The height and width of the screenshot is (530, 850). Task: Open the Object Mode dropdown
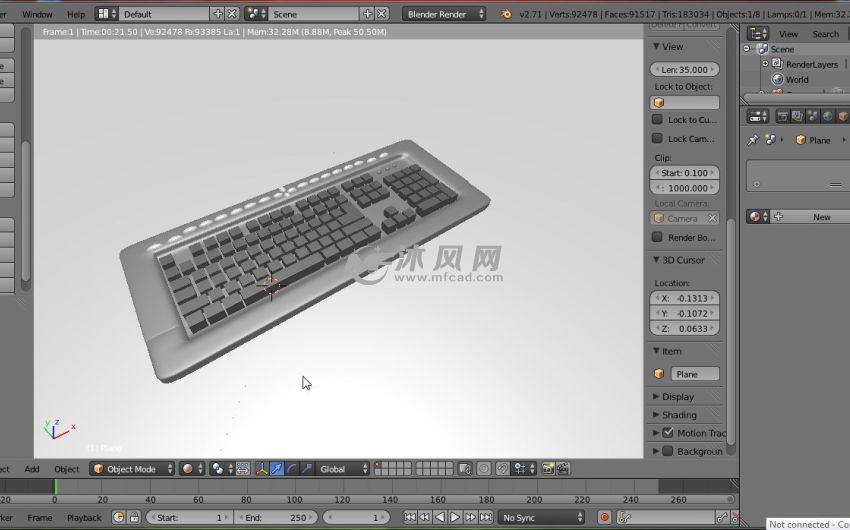pos(132,468)
